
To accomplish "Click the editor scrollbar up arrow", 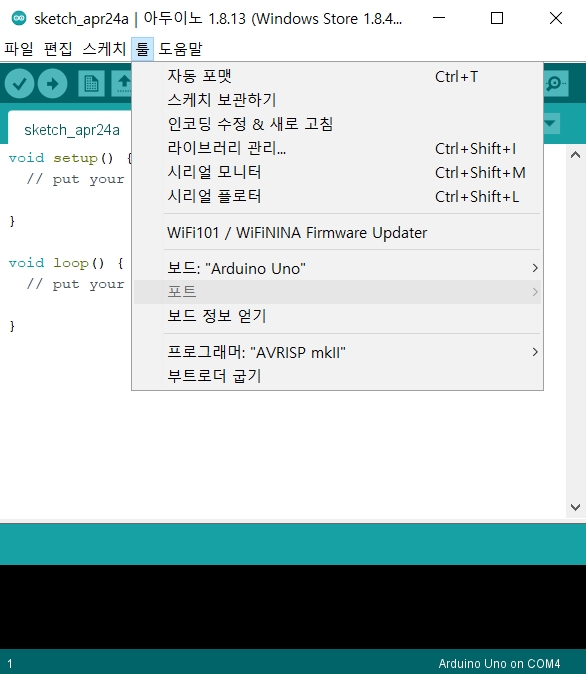I will [575, 155].
